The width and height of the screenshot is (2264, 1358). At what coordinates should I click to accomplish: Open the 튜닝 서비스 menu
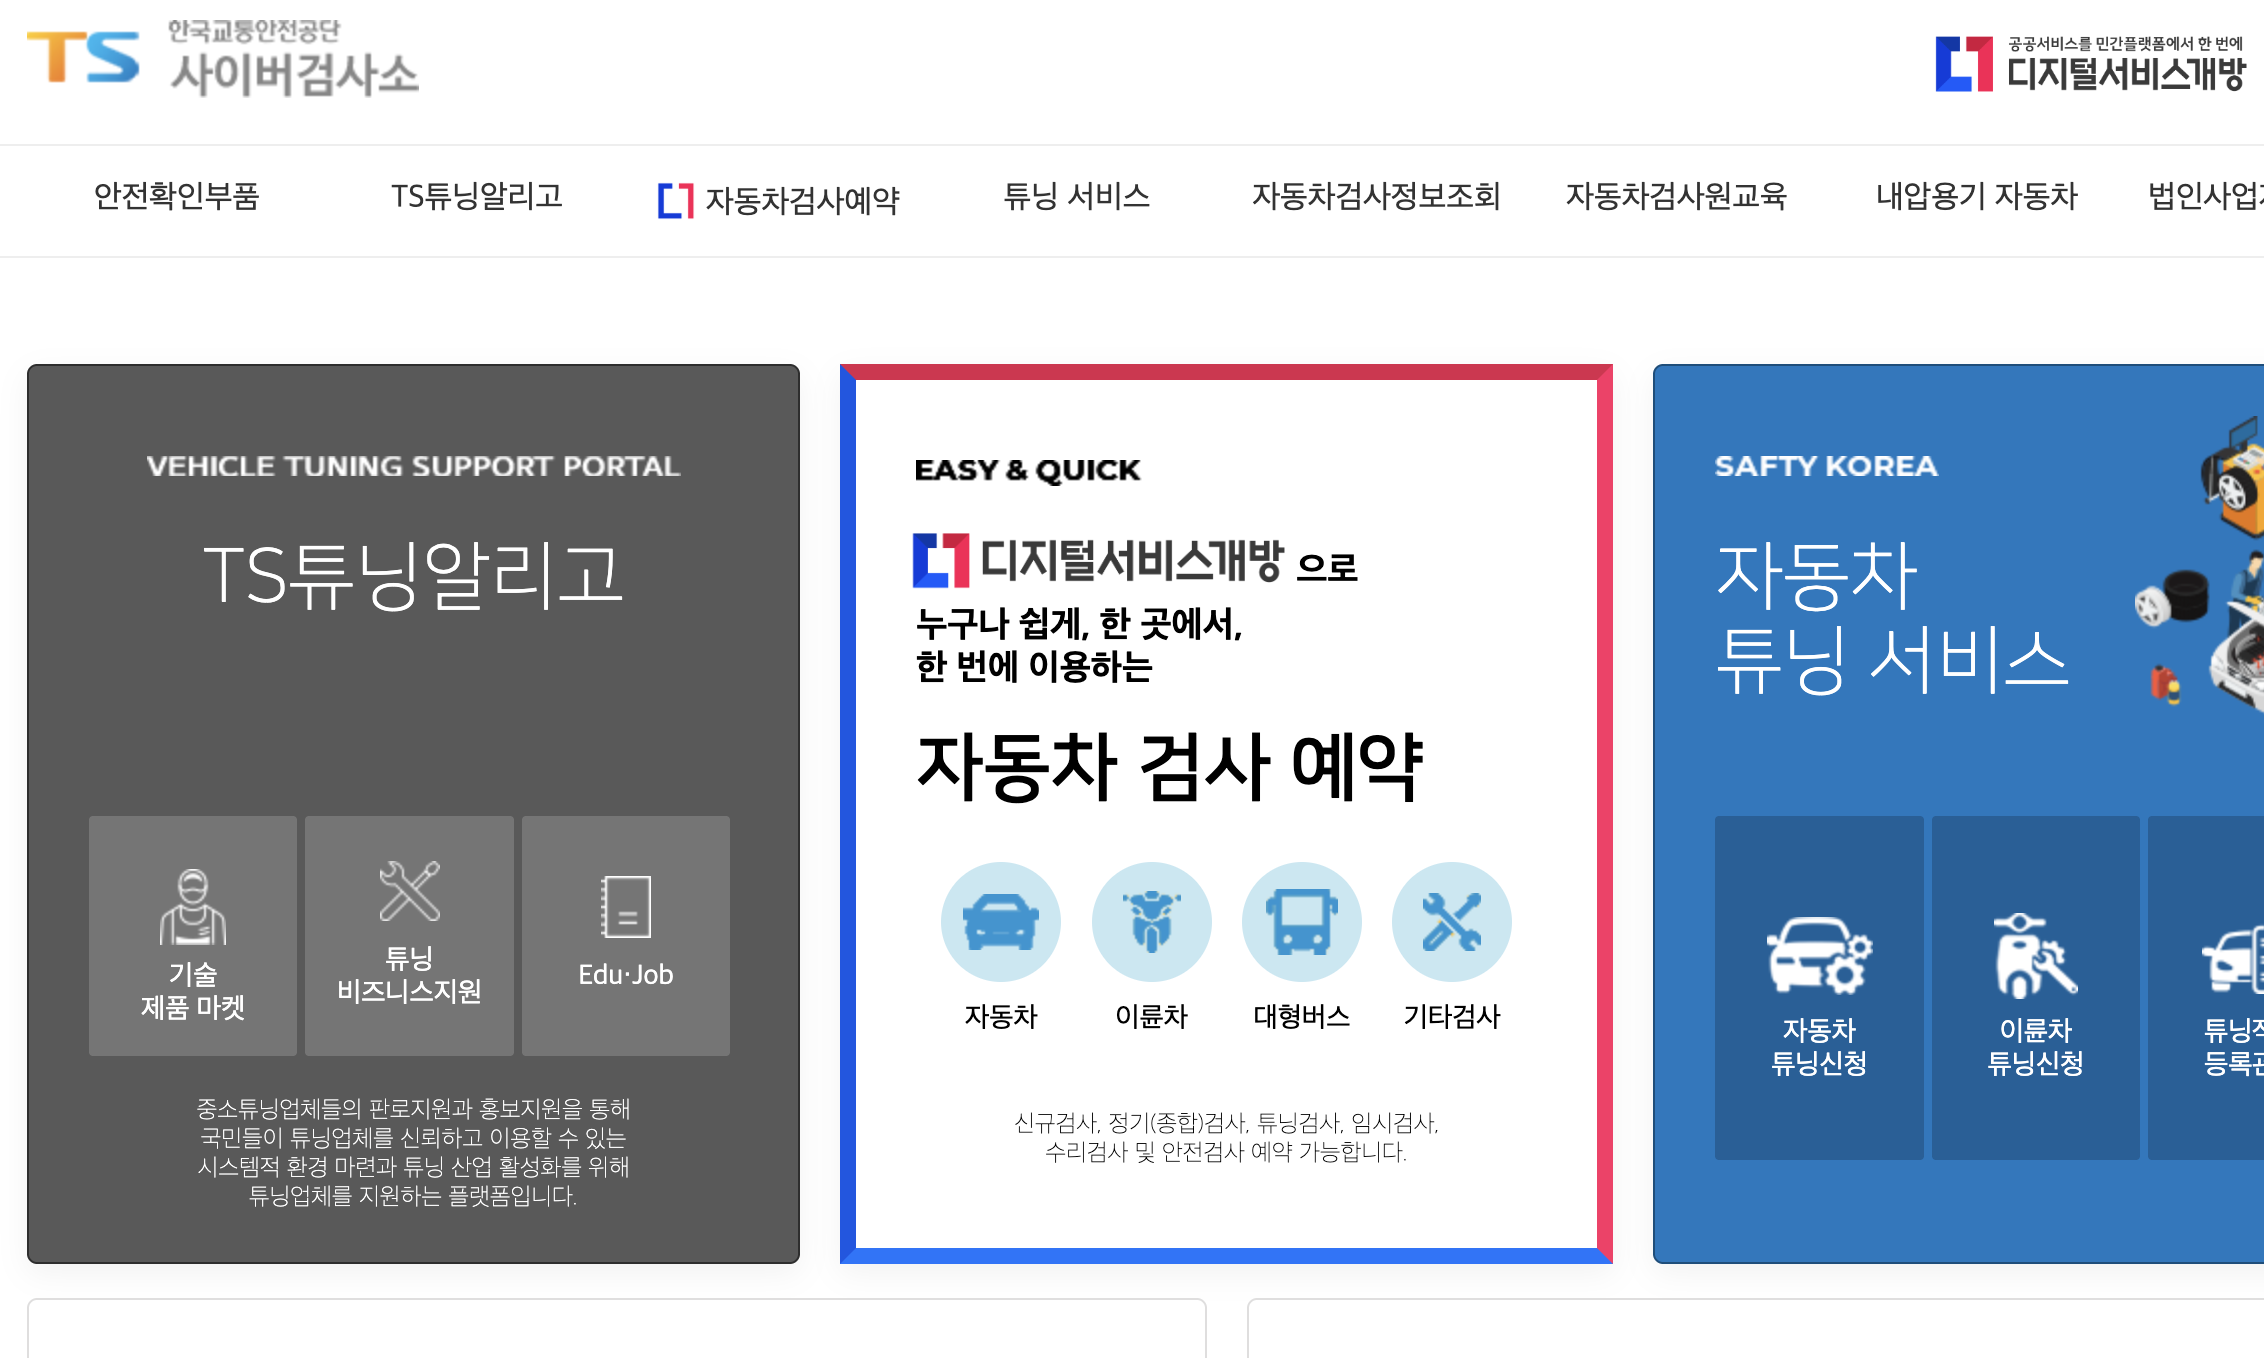(1076, 196)
